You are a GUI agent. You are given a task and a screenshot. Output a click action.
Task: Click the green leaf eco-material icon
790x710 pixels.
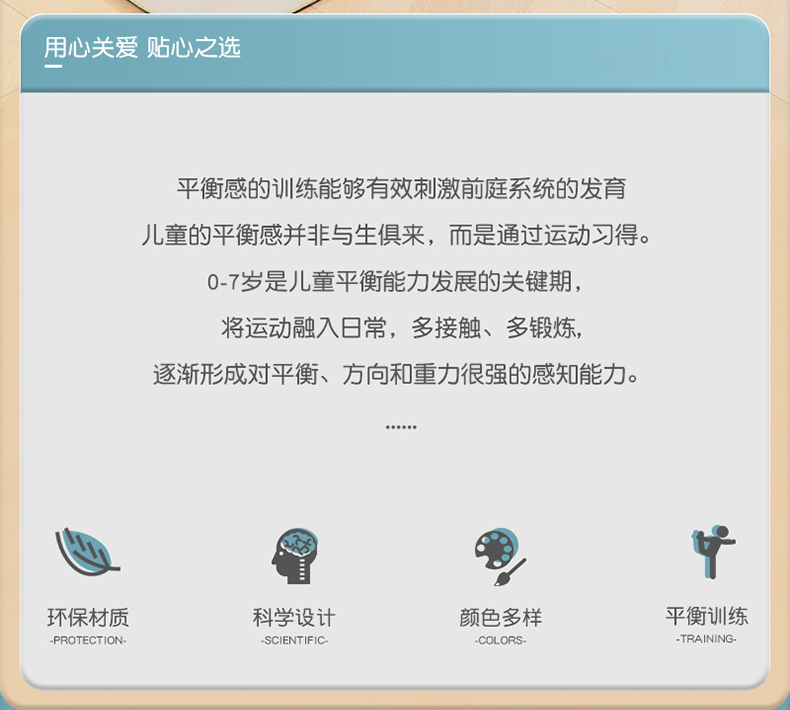tap(86, 551)
